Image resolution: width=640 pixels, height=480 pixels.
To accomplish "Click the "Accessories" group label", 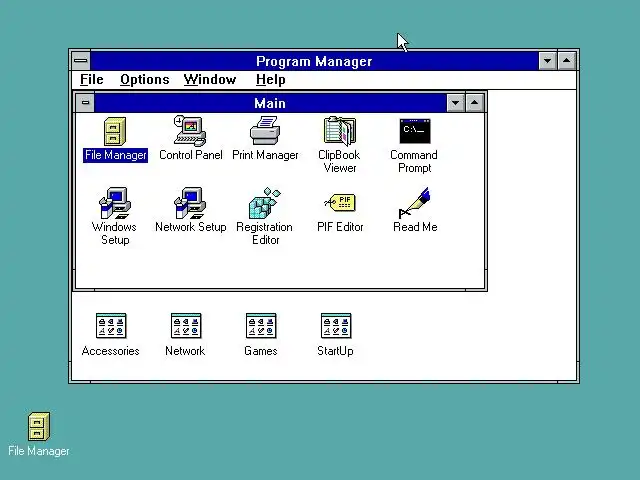I will point(111,351).
